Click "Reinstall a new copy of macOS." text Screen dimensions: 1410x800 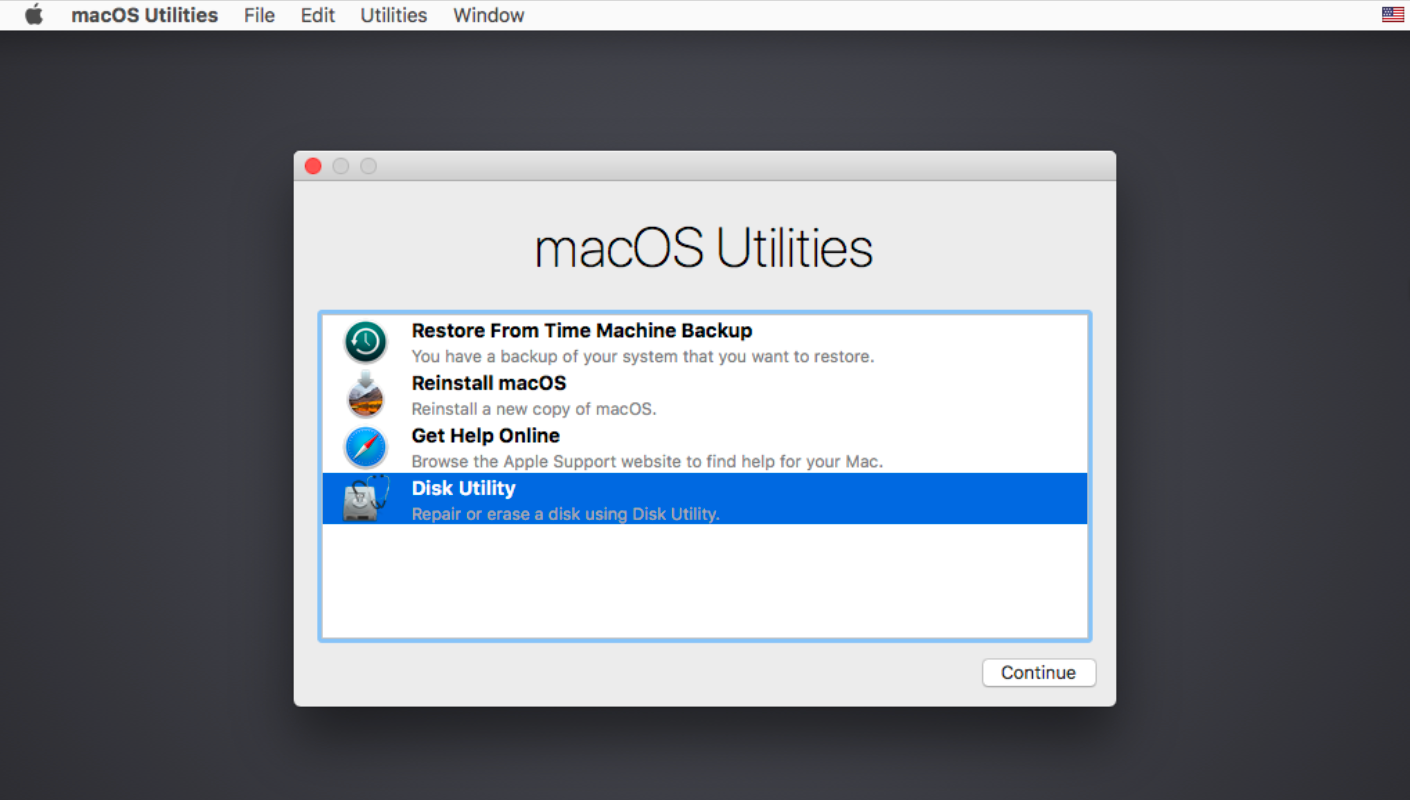pyautogui.click(x=534, y=409)
